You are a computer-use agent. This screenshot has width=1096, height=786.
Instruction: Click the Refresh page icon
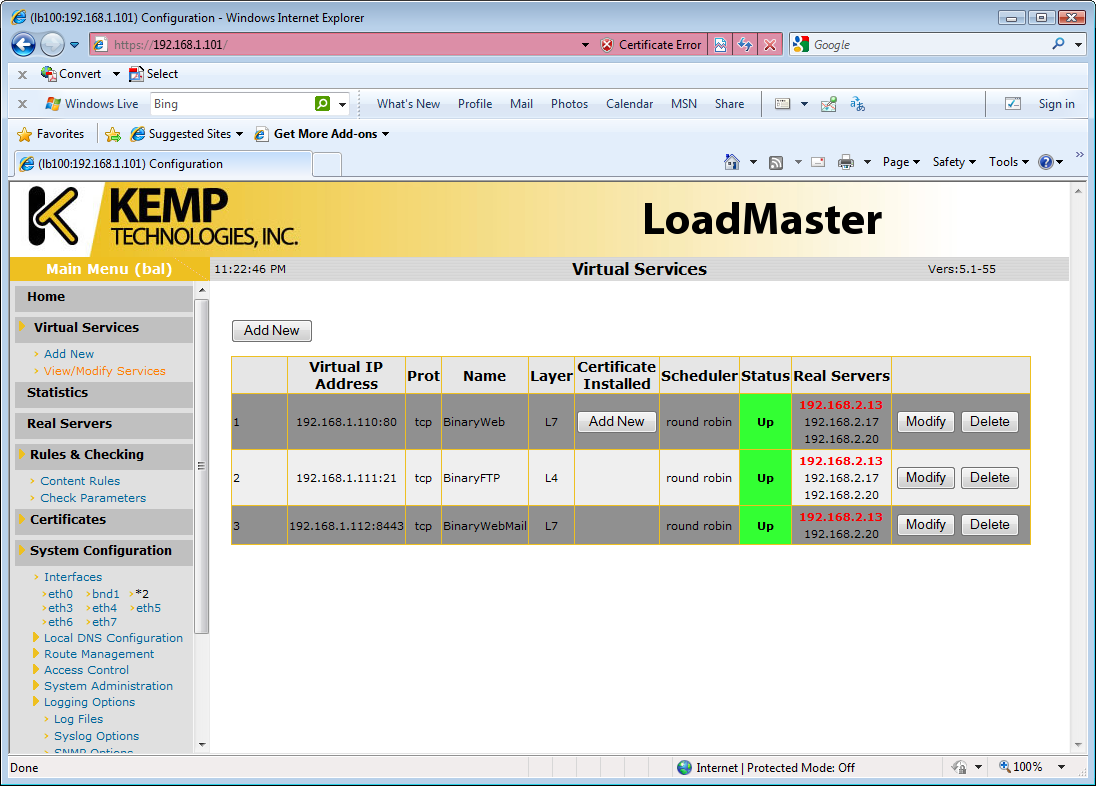coord(745,45)
